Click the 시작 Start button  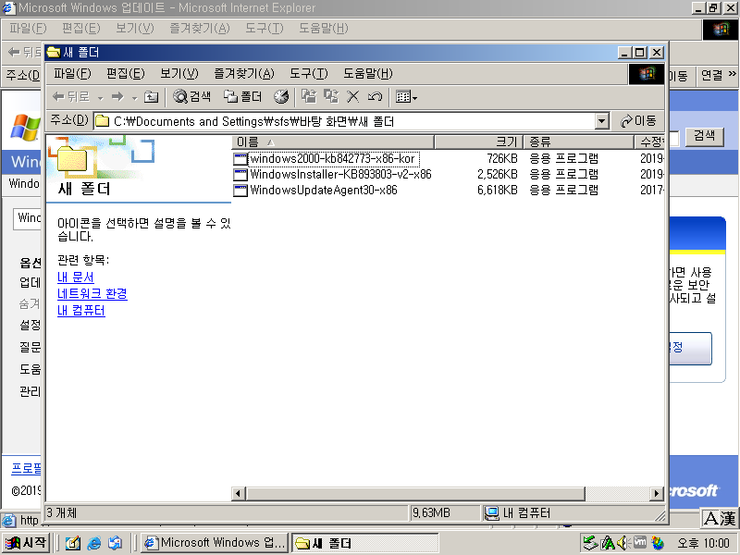[x=26, y=543]
